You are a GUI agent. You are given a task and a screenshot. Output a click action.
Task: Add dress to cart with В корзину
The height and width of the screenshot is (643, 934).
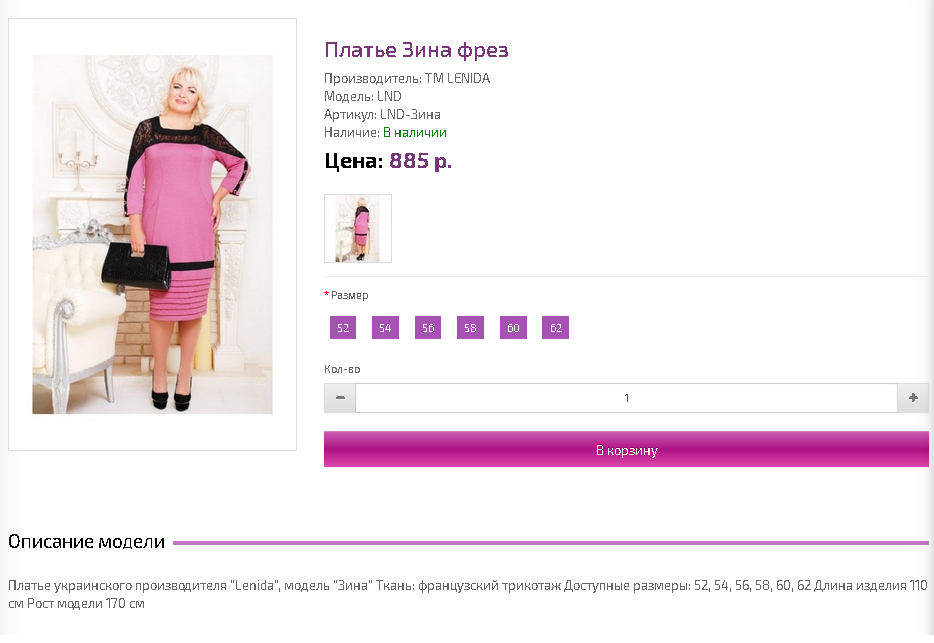click(x=626, y=449)
